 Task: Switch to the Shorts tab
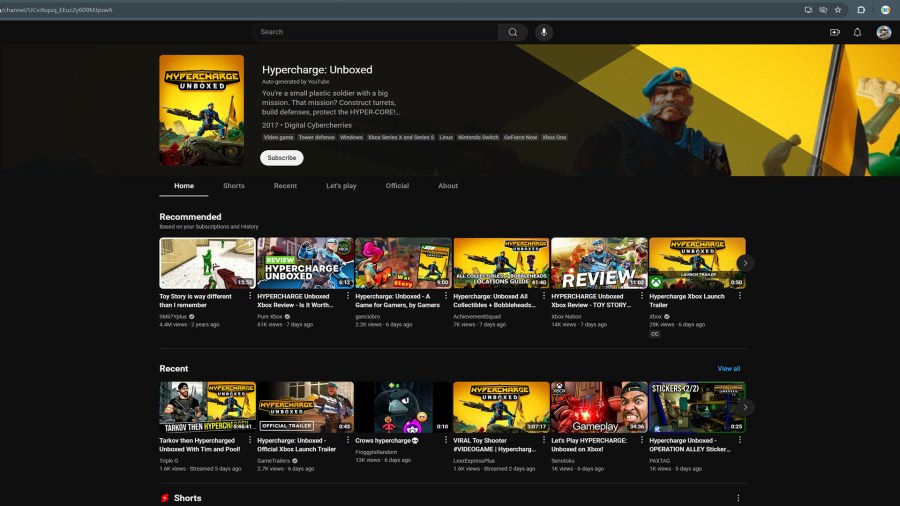pyautogui.click(x=234, y=186)
